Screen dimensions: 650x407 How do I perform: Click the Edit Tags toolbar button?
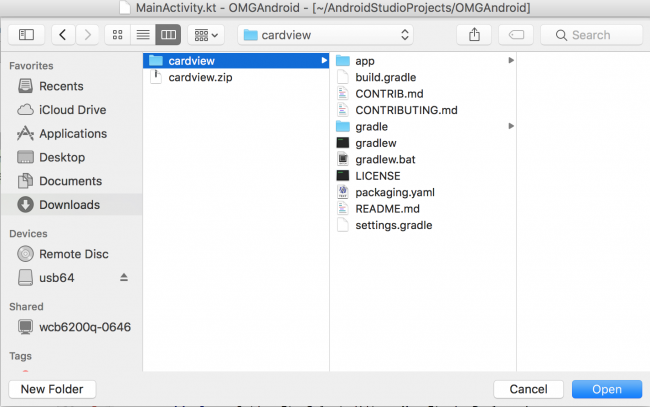tap(516, 35)
